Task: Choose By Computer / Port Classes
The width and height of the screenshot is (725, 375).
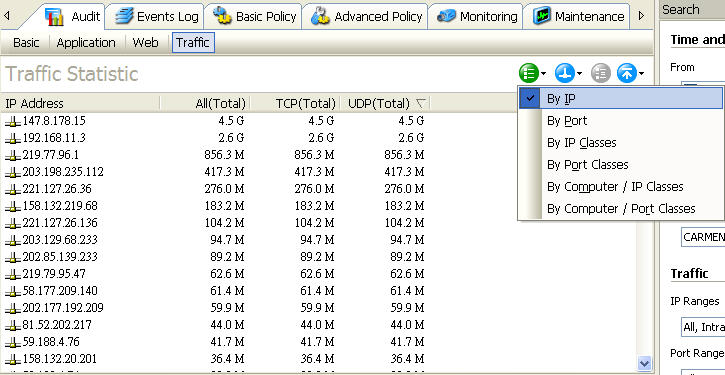Action: click(x=621, y=209)
